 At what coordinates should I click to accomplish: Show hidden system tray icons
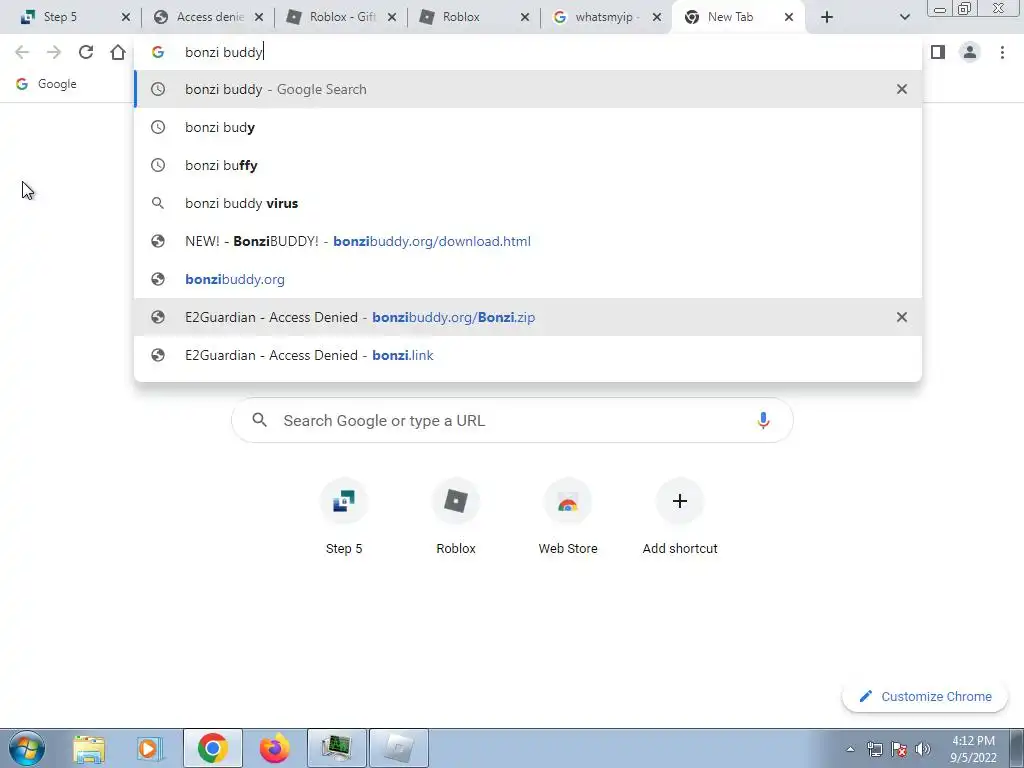[850, 750]
